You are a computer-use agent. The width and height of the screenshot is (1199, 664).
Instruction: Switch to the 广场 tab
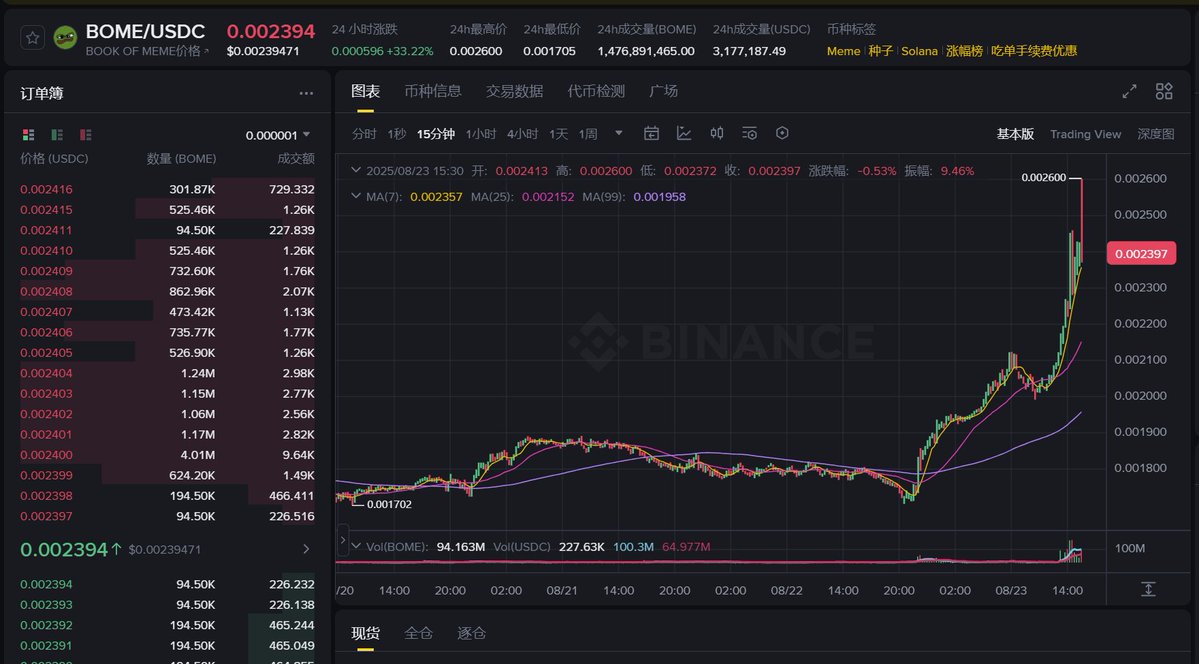[663, 91]
